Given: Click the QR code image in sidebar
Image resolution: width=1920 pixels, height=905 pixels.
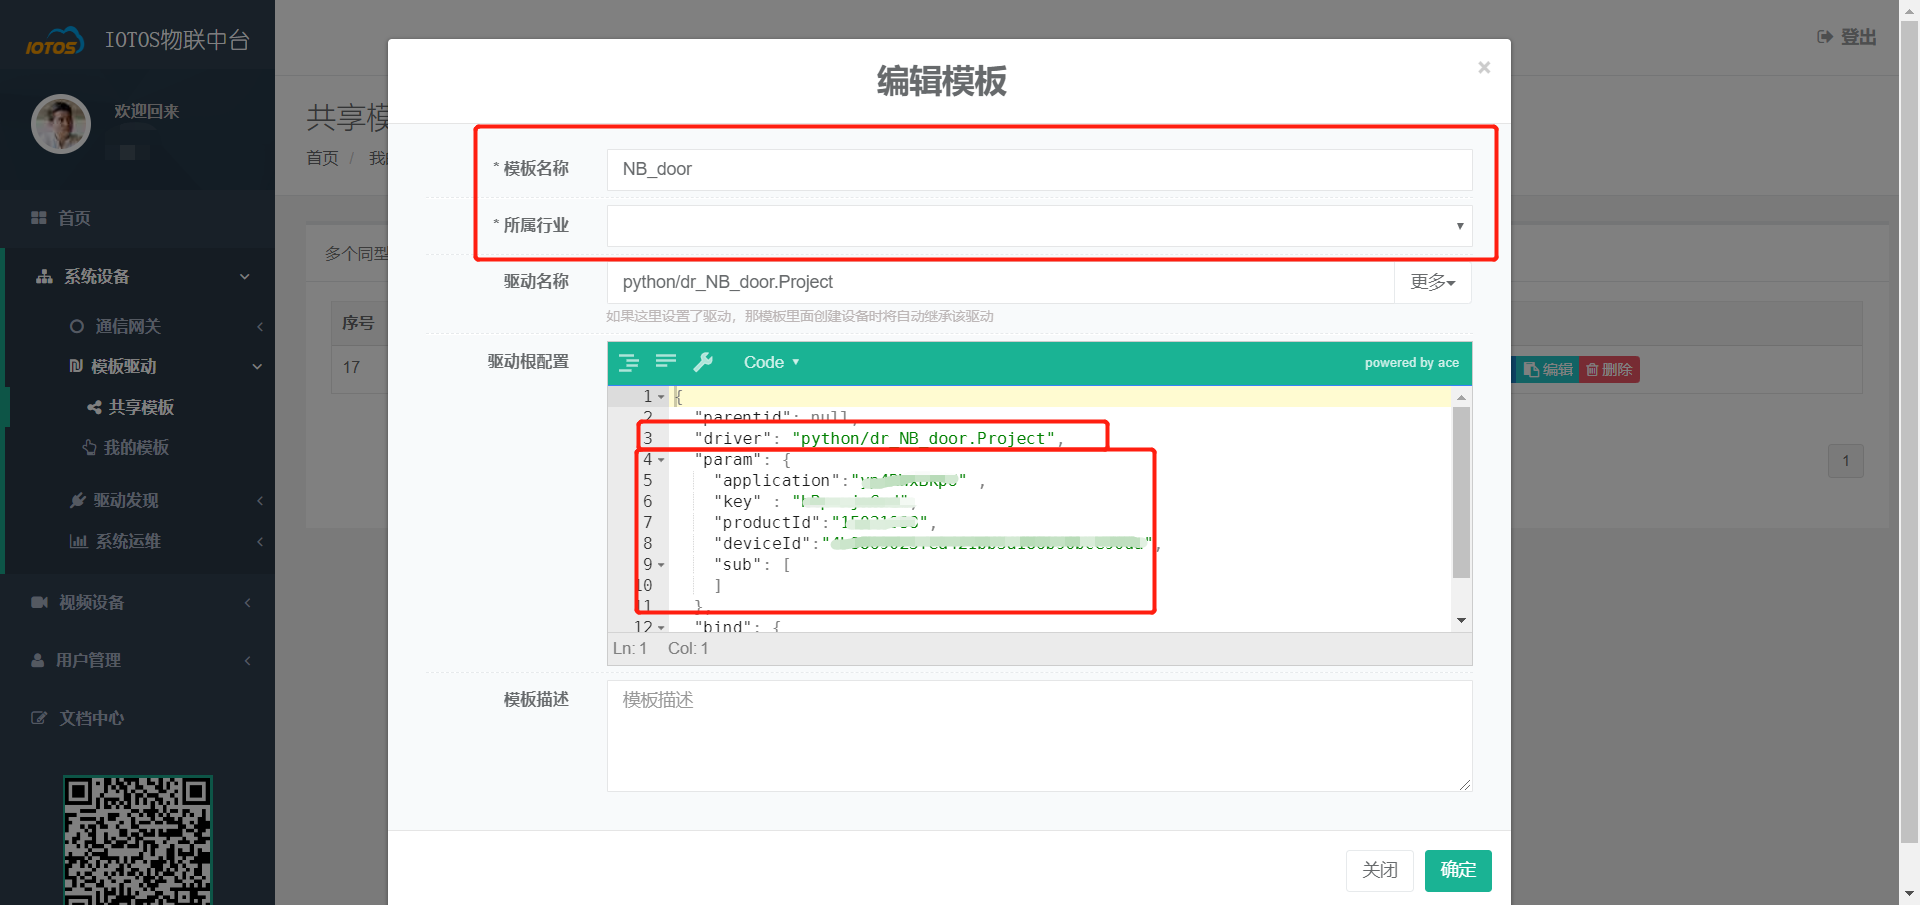Looking at the screenshot, I should (138, 840).
